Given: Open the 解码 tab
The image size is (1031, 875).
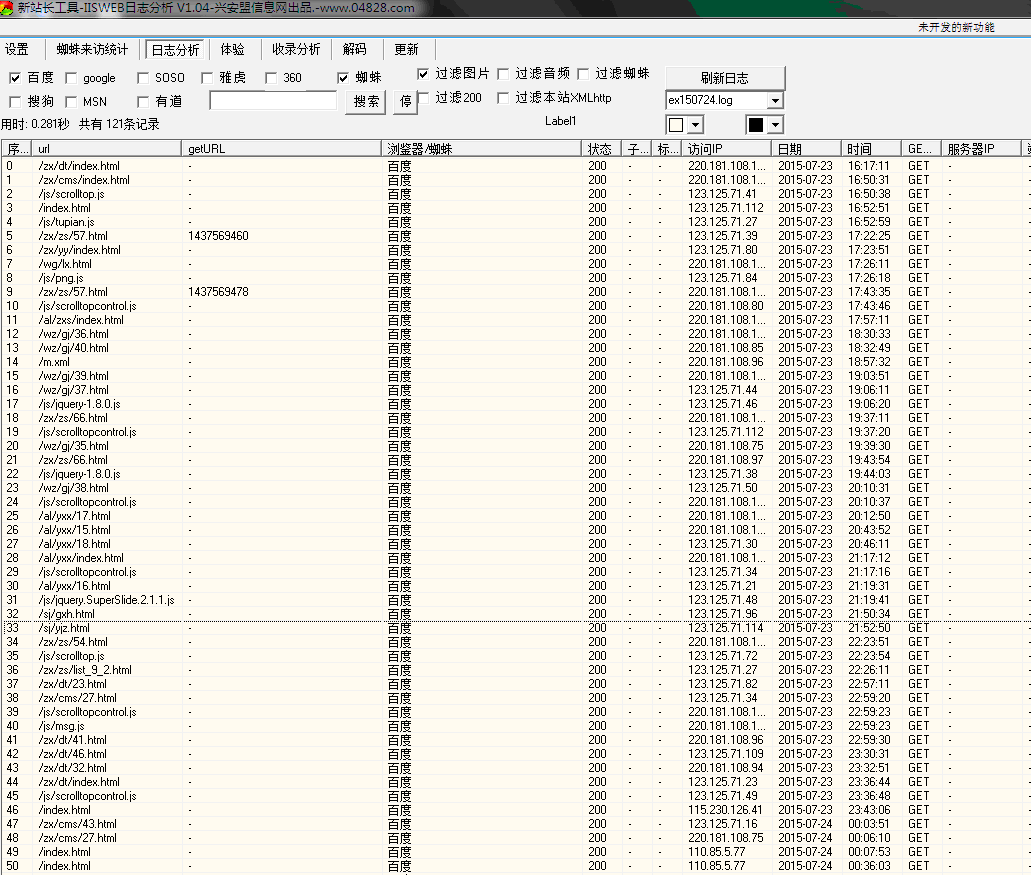Looking at the screenshot, I should [x=354, y=49].
